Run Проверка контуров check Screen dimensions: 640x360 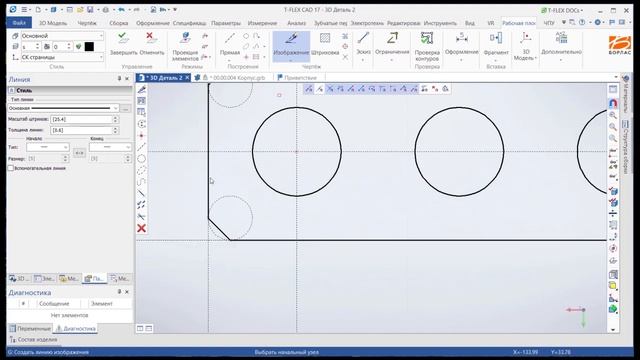click(x=427, y=47)
